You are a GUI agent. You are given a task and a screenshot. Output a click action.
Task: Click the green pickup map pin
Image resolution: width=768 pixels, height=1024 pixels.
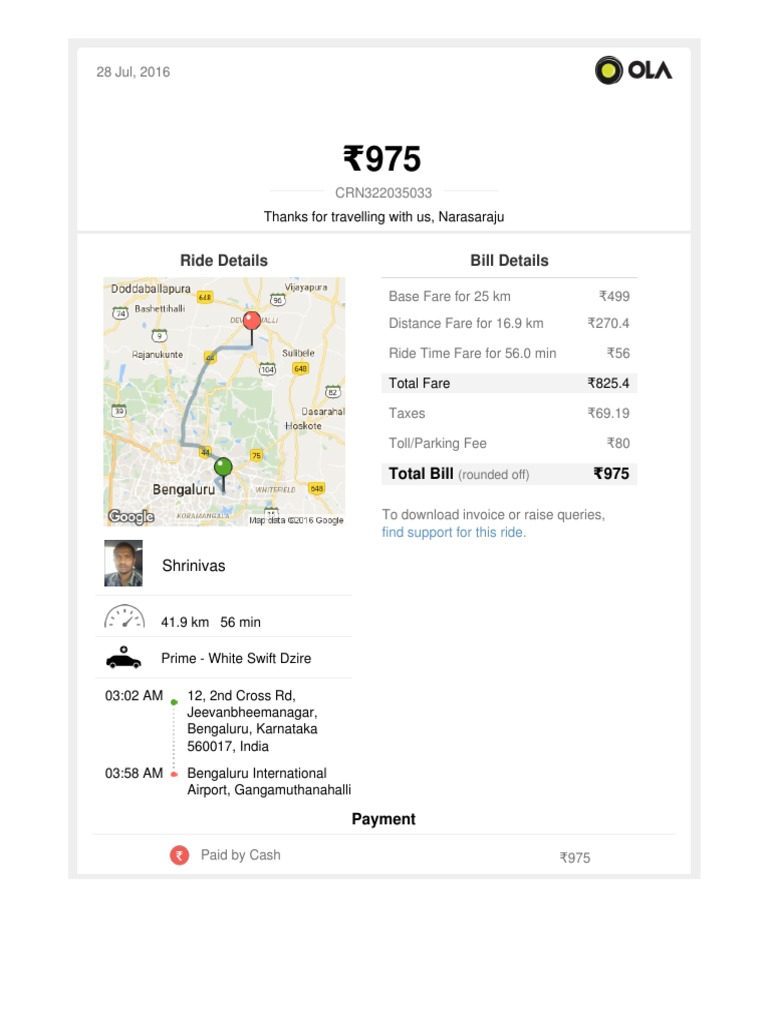(223, 467)
